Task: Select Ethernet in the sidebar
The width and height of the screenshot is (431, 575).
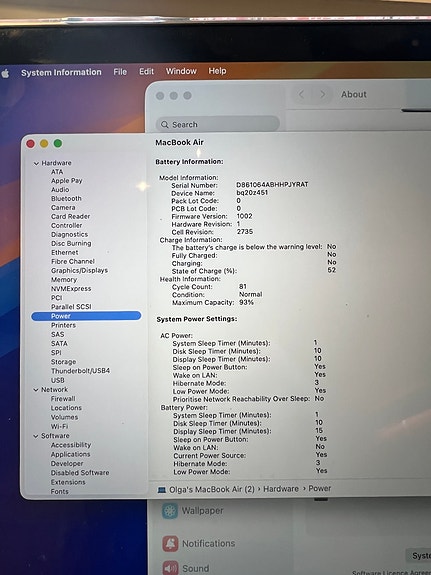Action: click(x=65, y=252)
